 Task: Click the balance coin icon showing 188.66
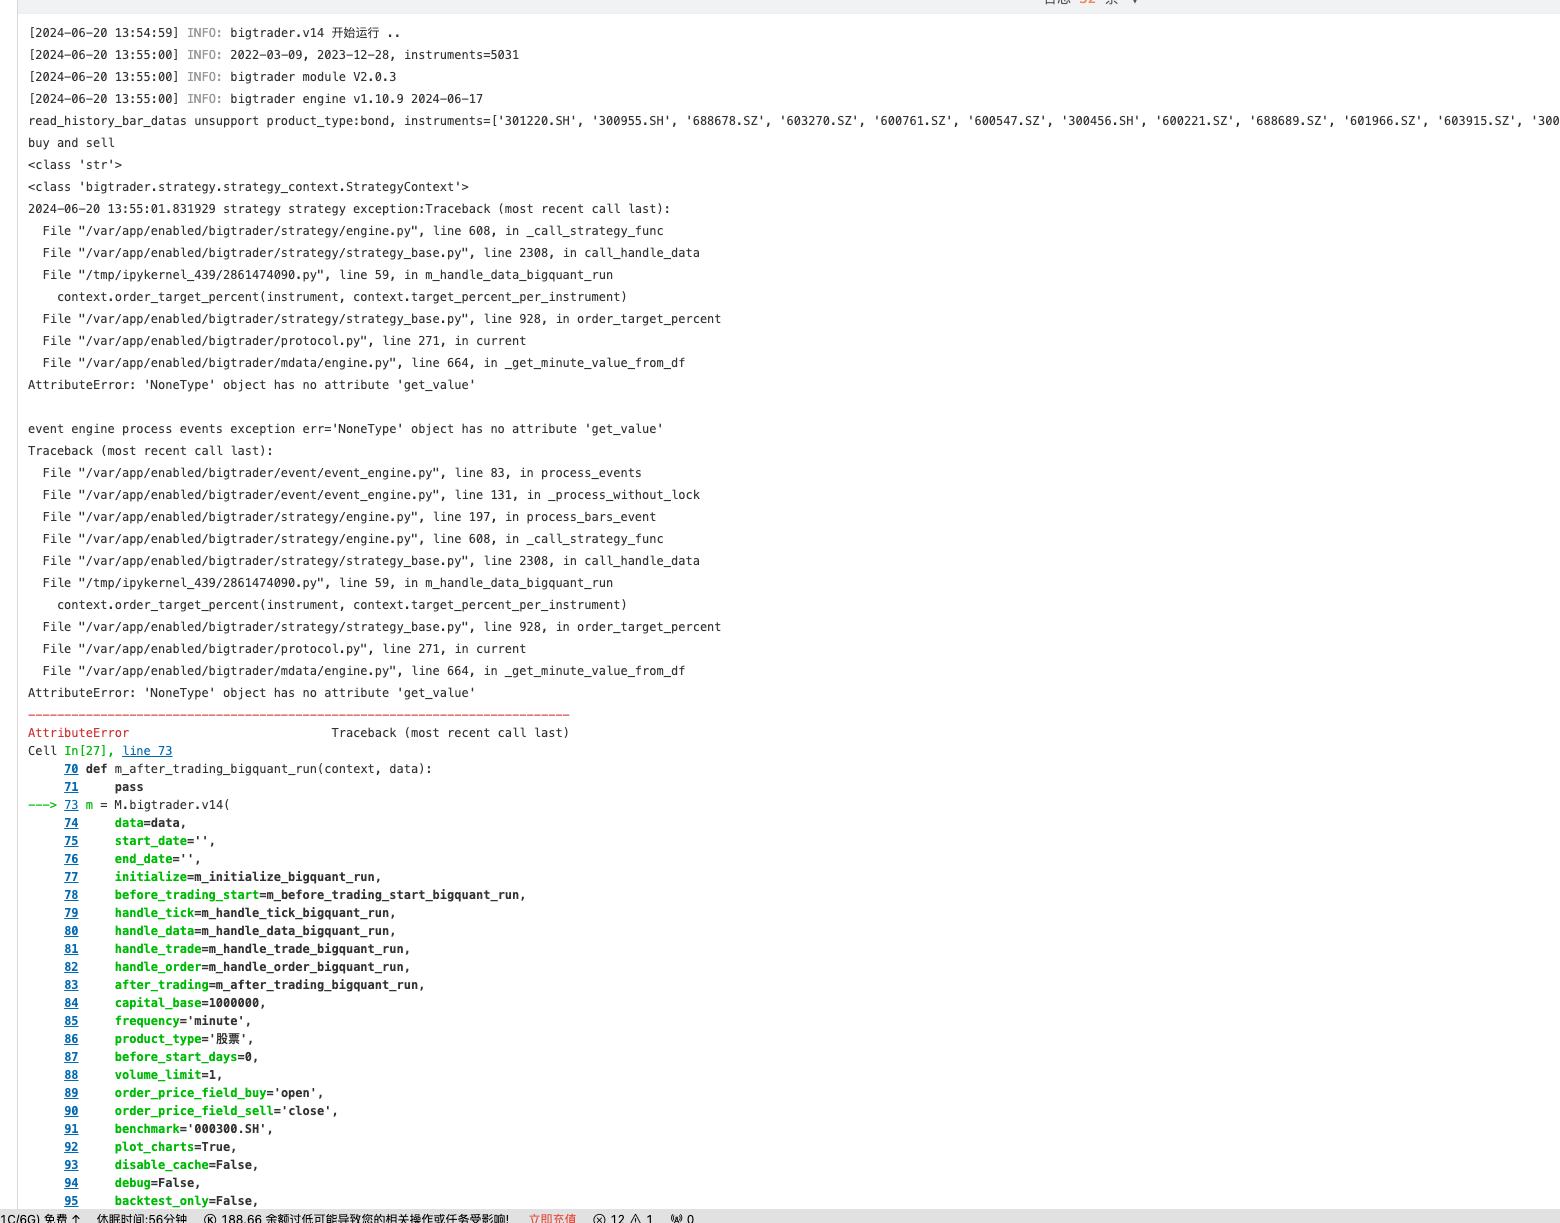point(210,1218)
